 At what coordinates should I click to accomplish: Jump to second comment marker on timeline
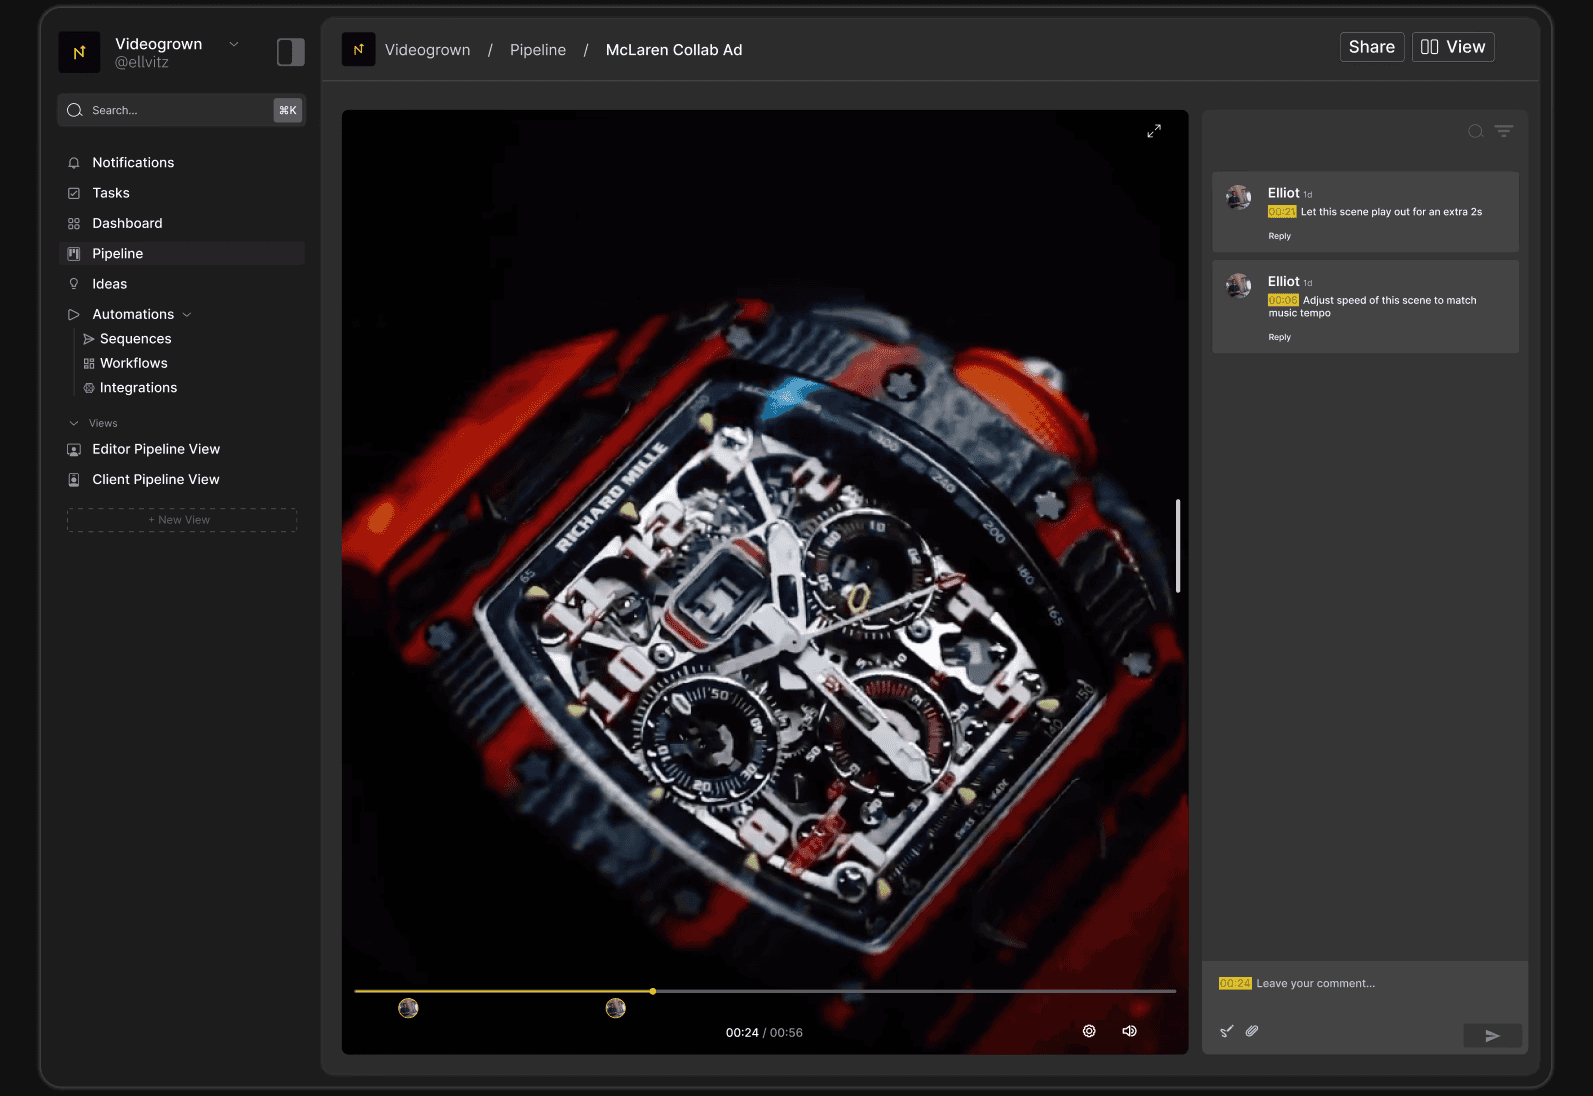pyautogui.click(x=616, y=1008)
